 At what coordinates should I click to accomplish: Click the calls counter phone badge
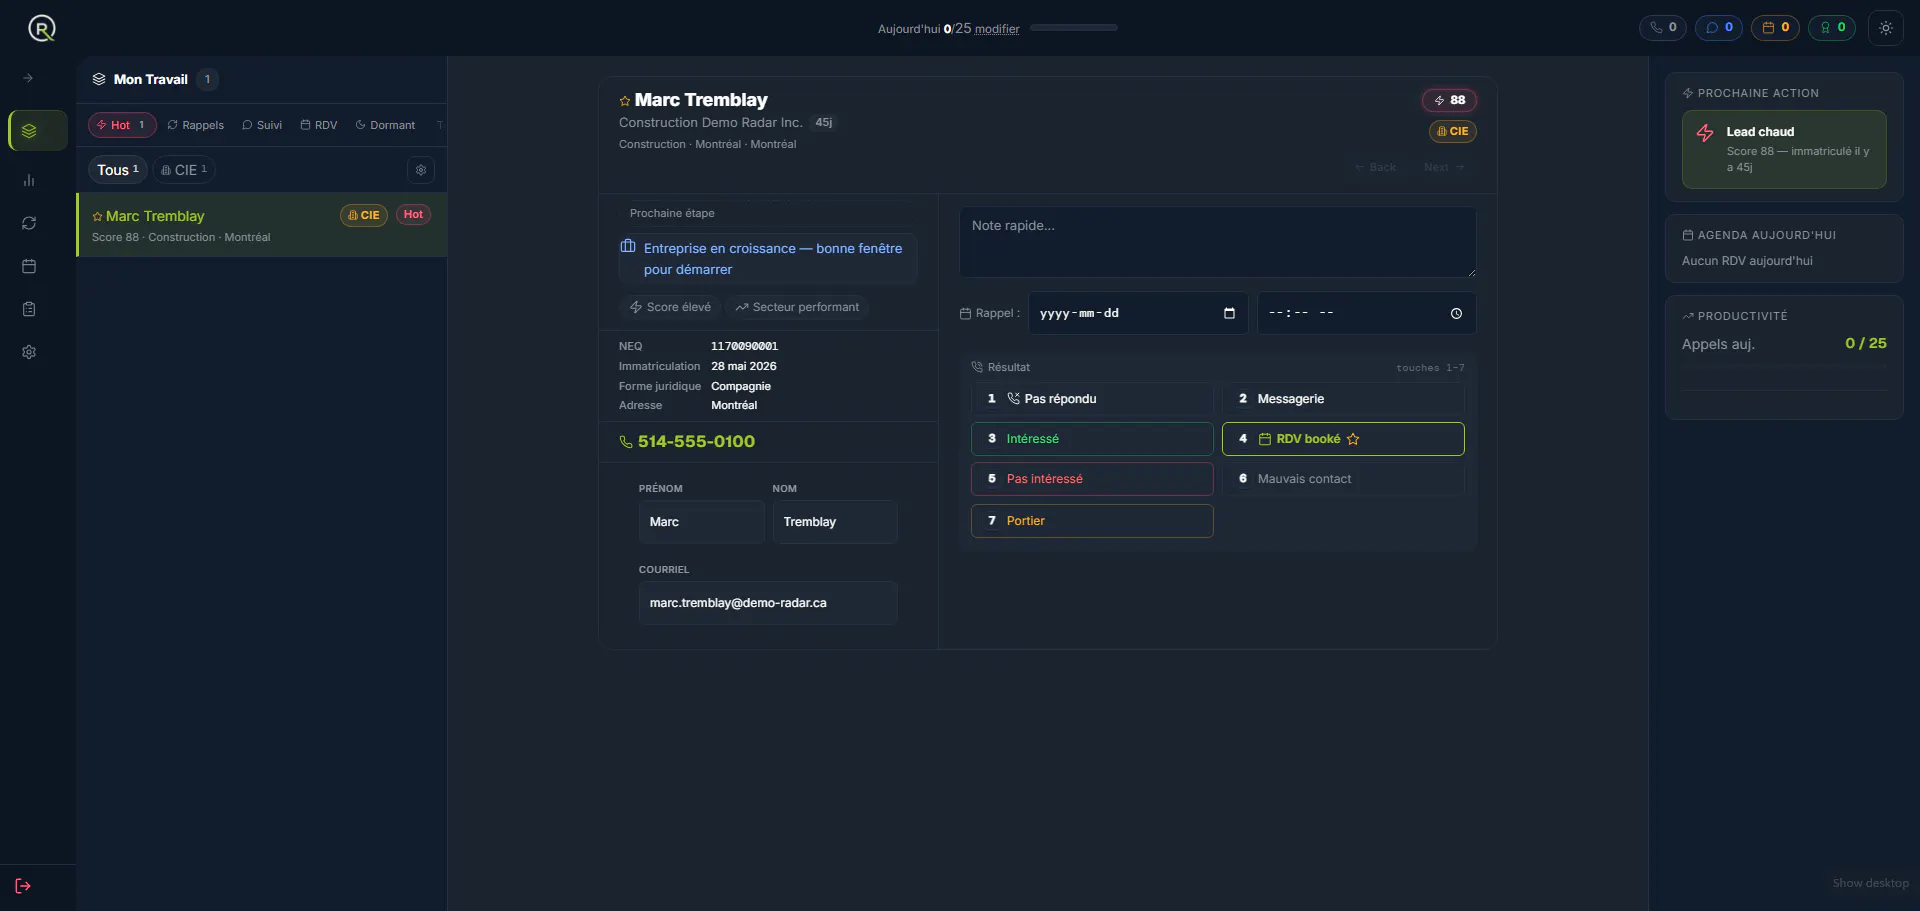click(x=1663, y=28)
